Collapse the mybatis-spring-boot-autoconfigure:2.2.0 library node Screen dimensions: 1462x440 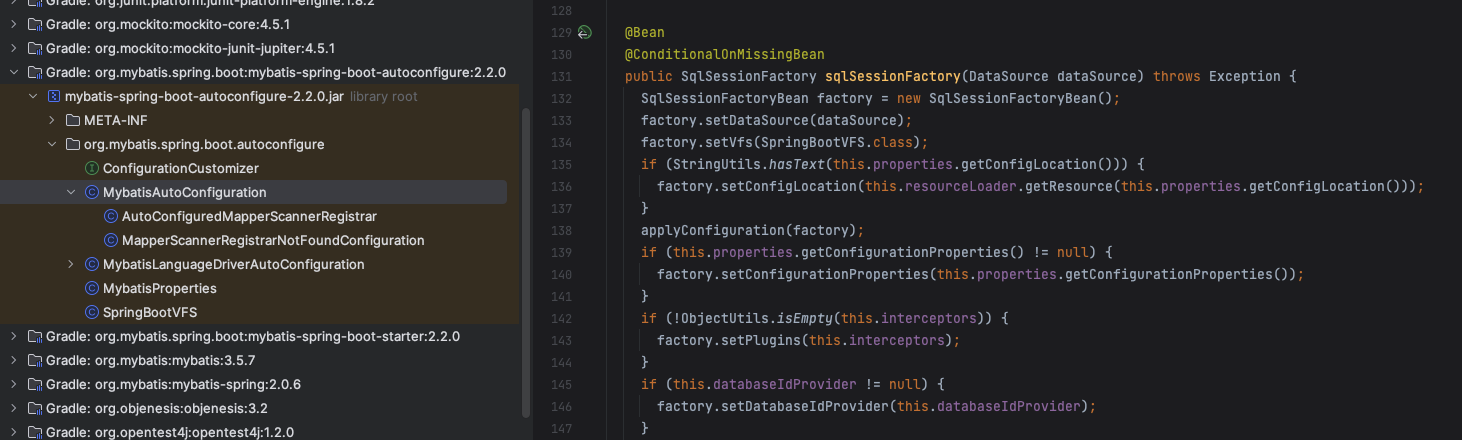(14, 72)
